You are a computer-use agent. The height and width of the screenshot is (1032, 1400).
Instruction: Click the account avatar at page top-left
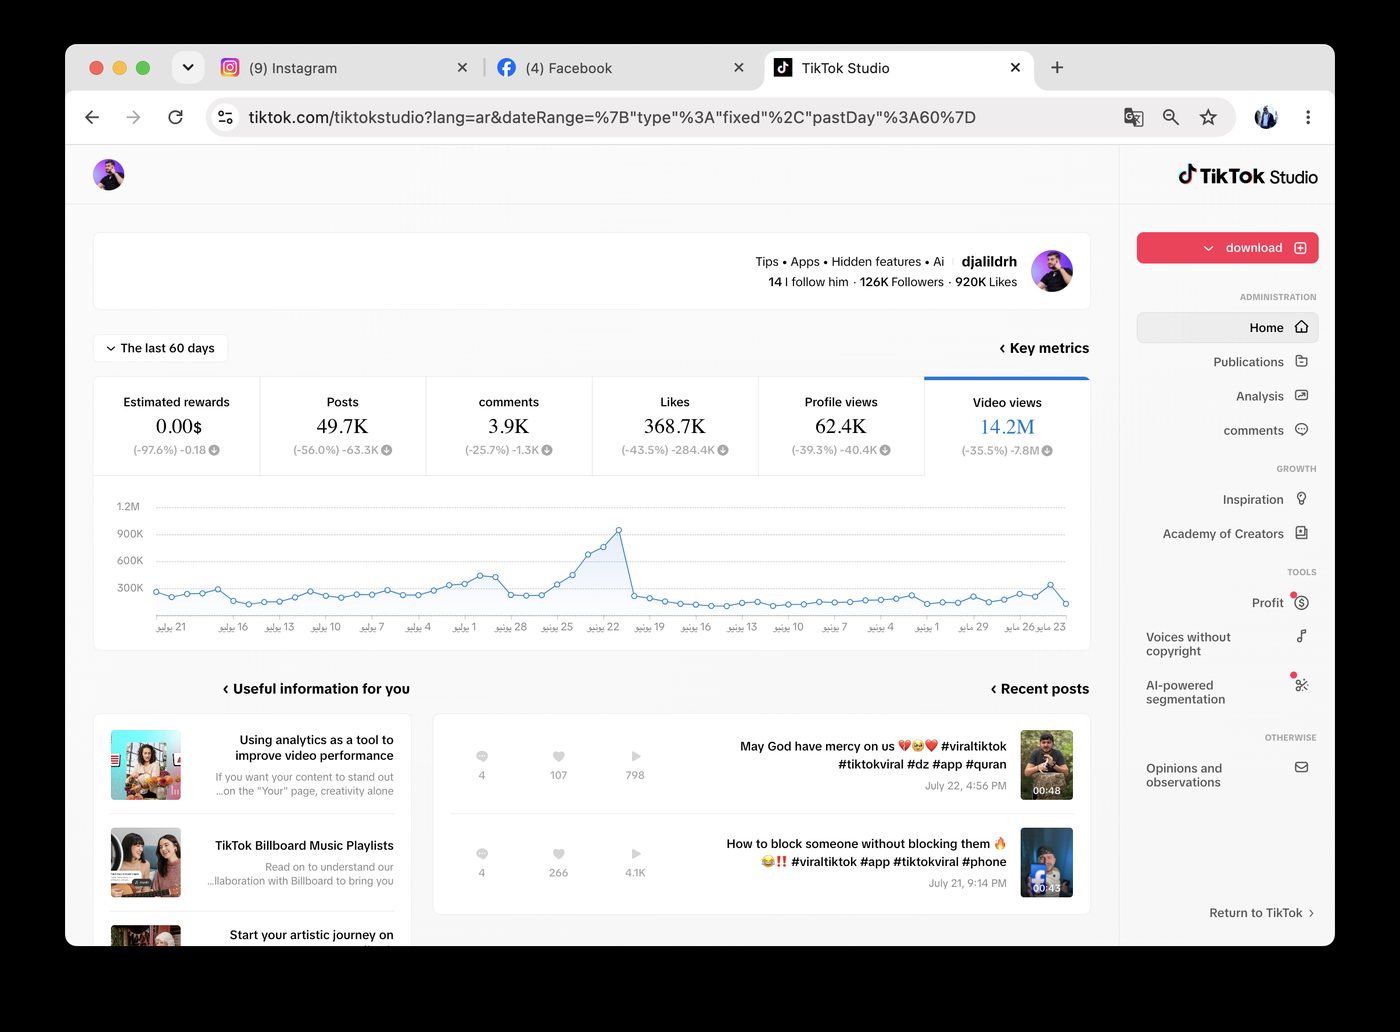coord(109,175)
